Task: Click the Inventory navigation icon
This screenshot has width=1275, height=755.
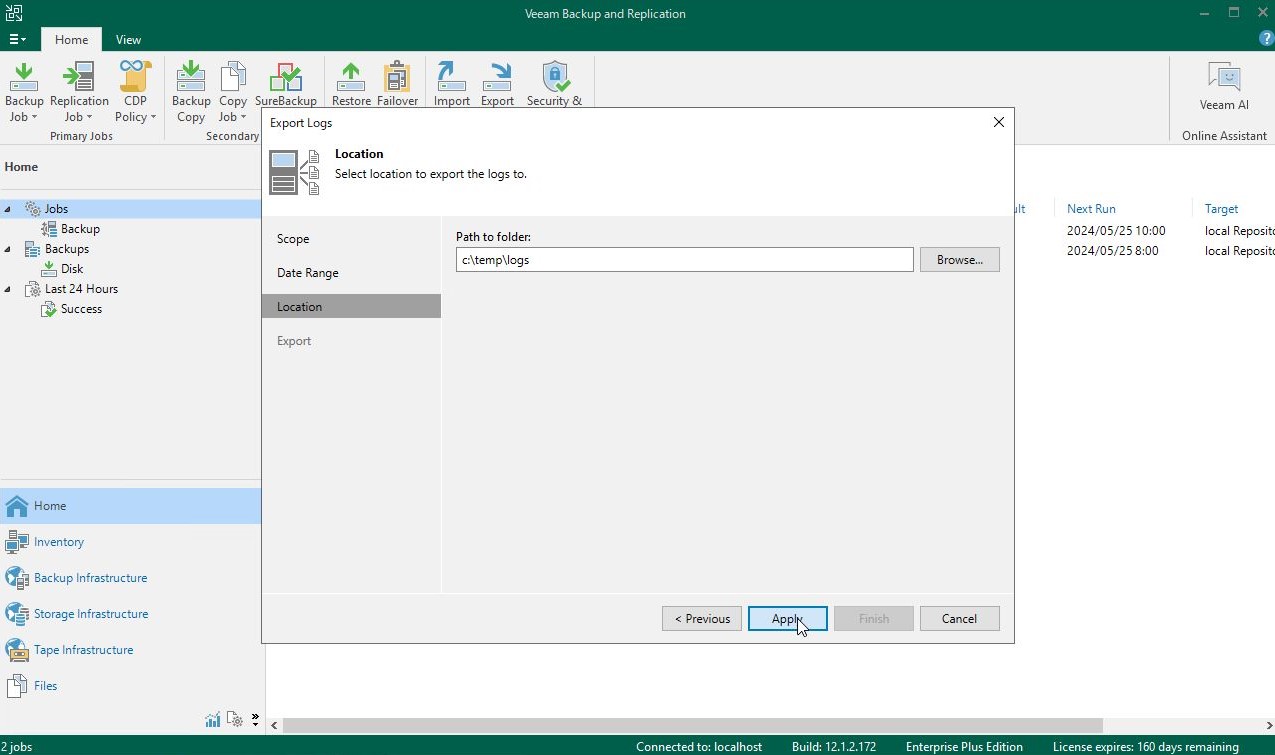Action: point(17,542)
